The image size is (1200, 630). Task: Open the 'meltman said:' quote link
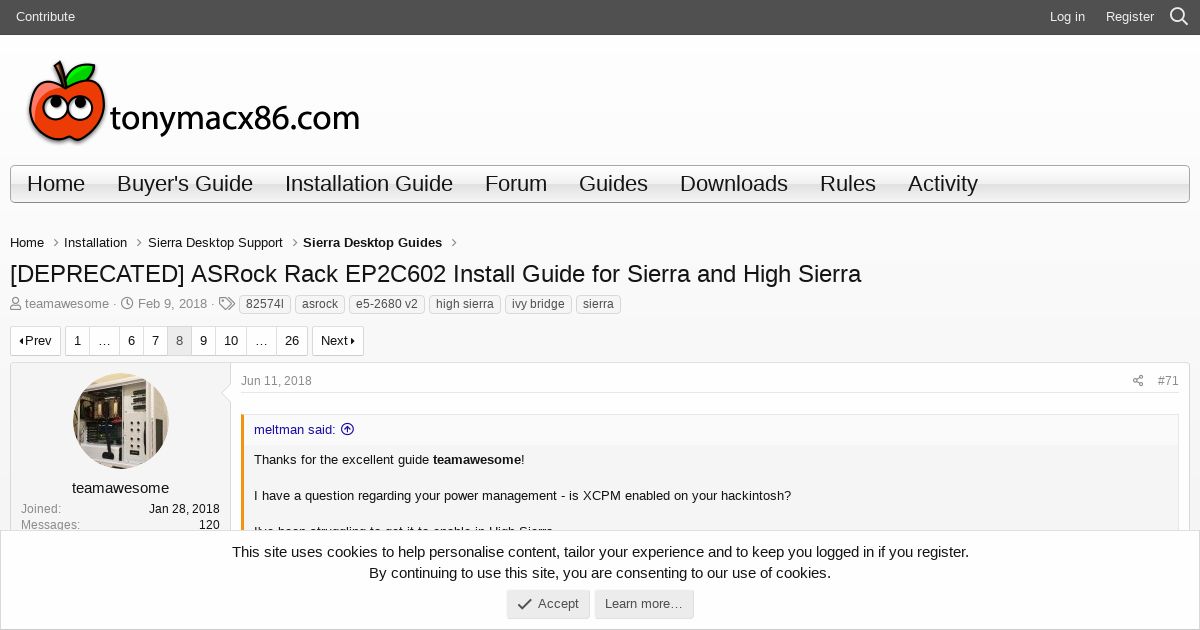[x=304, y=430]
